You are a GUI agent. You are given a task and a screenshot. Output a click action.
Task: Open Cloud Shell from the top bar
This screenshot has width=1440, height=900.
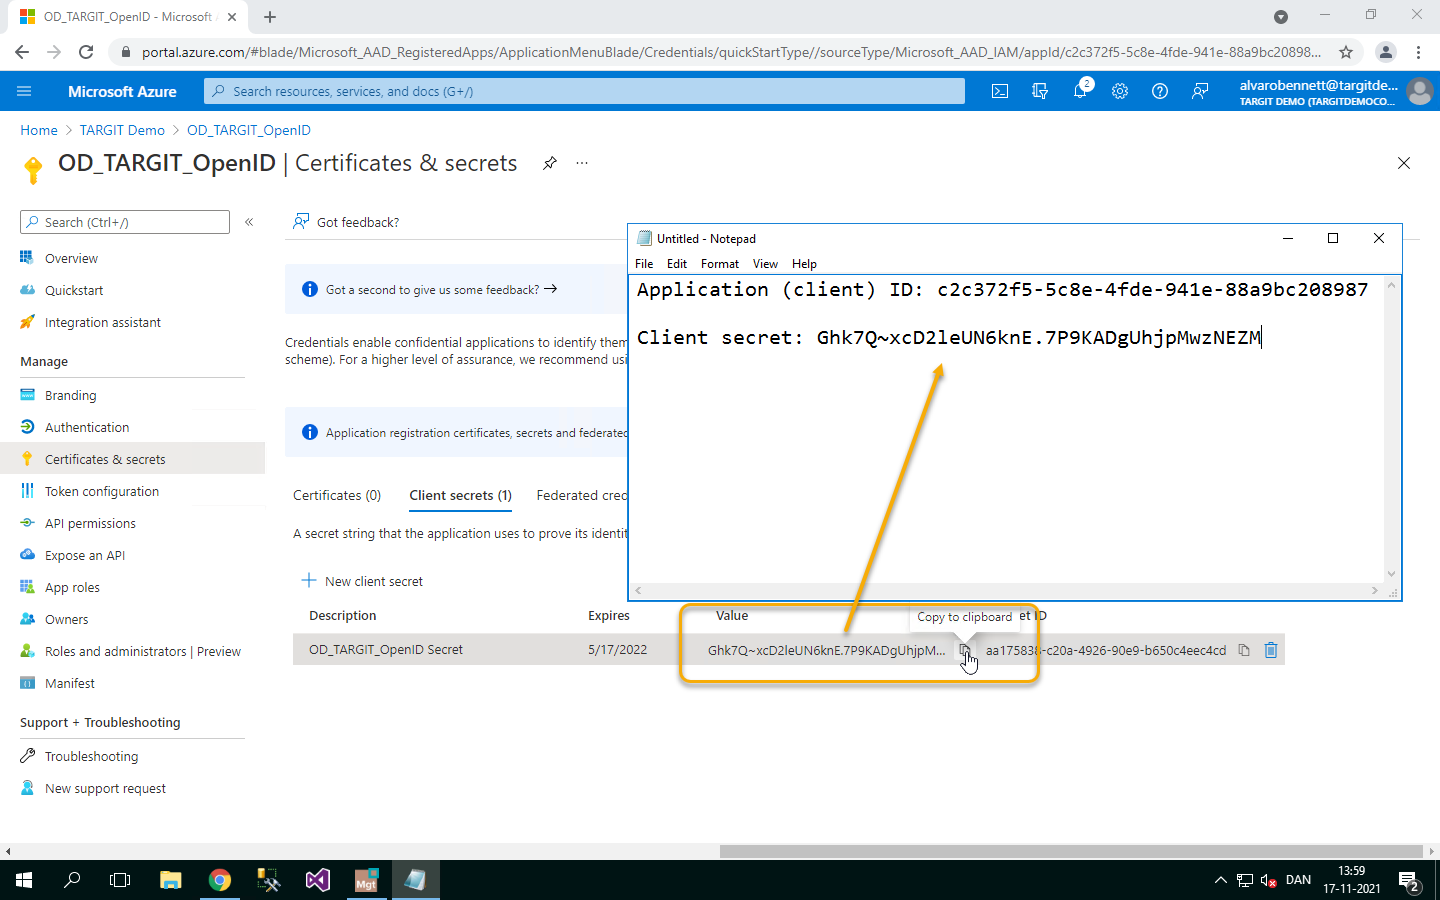1000,91
